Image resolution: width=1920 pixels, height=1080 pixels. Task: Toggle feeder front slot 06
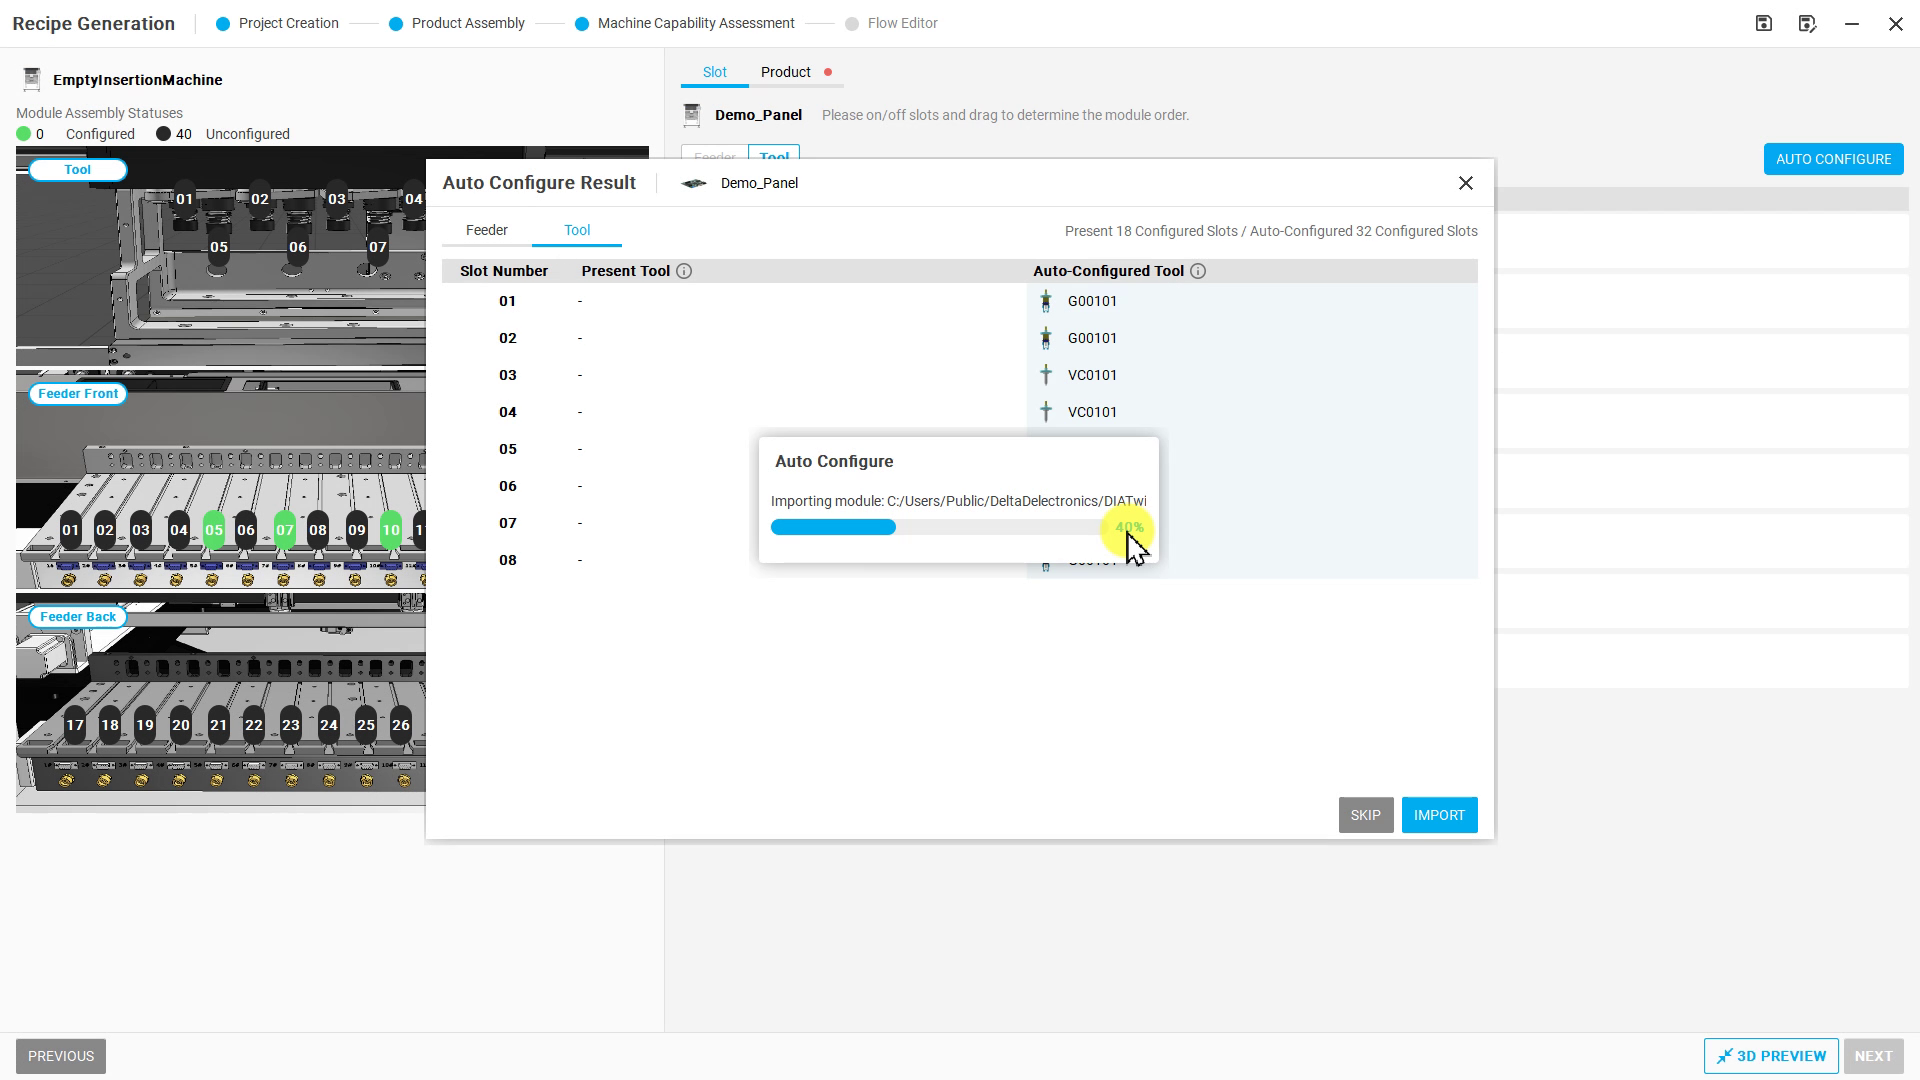point(246,531)
